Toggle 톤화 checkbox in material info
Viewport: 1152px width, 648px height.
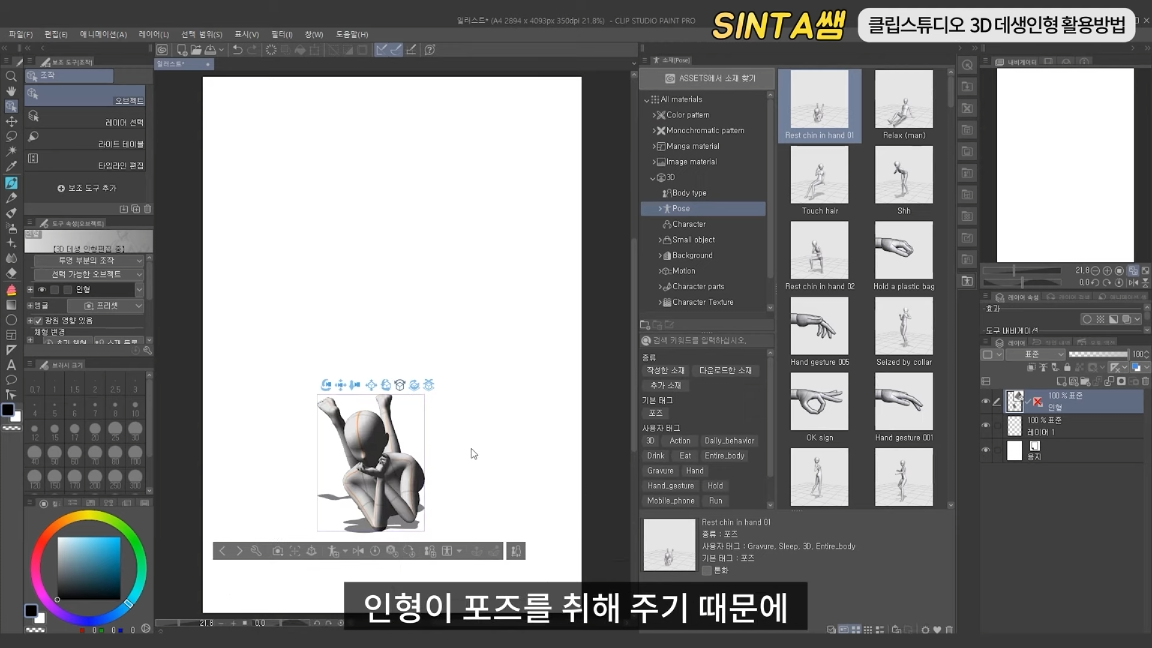[x=707, y=570]
